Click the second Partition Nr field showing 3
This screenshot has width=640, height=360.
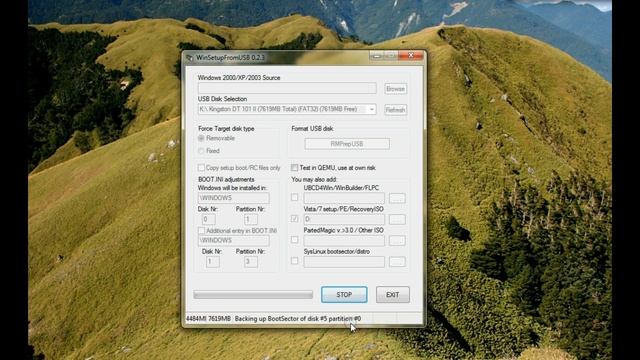(251, 262)
